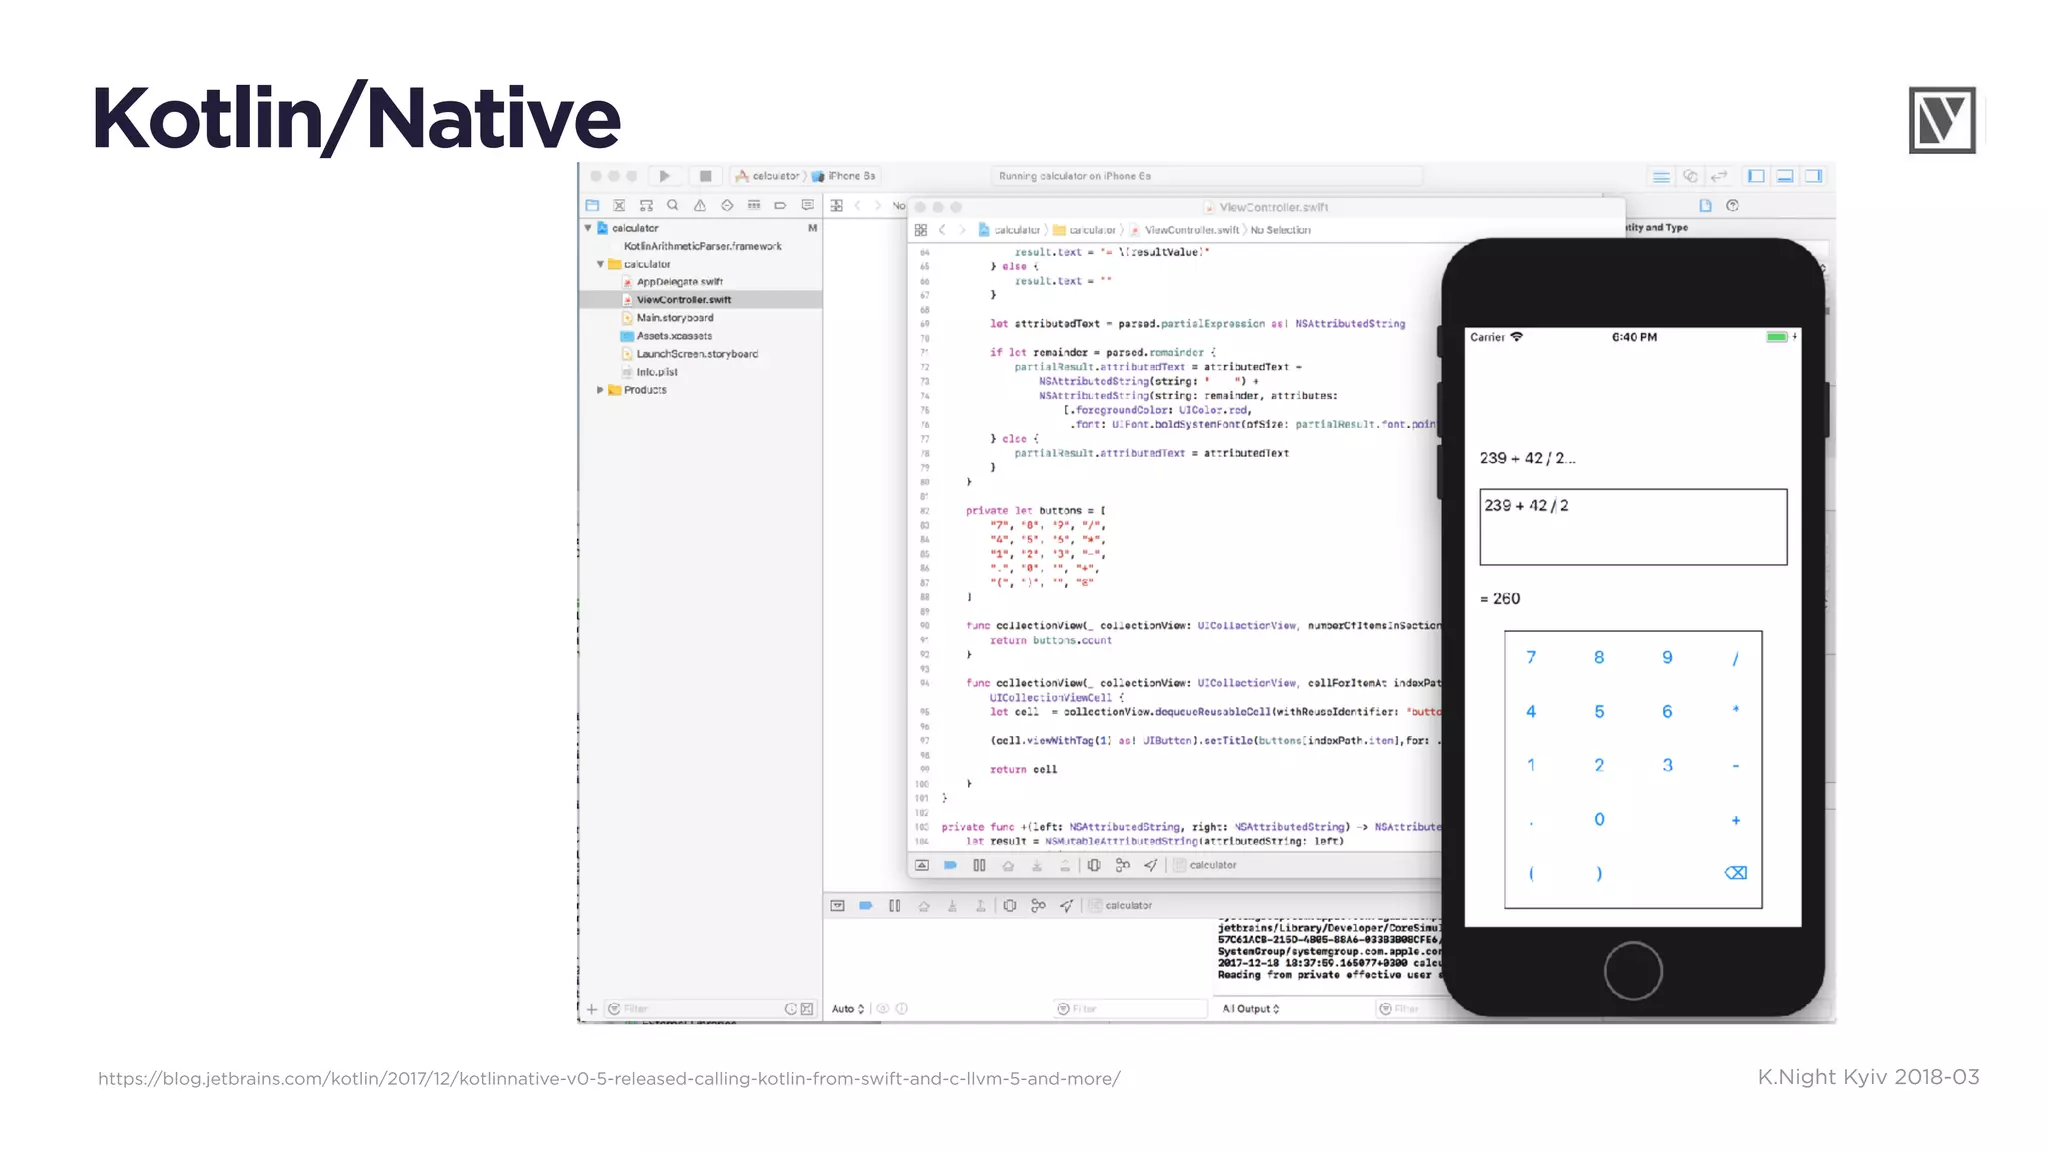Screen dimensions: 2048x1152
Task: Expand the Products folder
Action: pyautogui.click(x=601, y=390)
